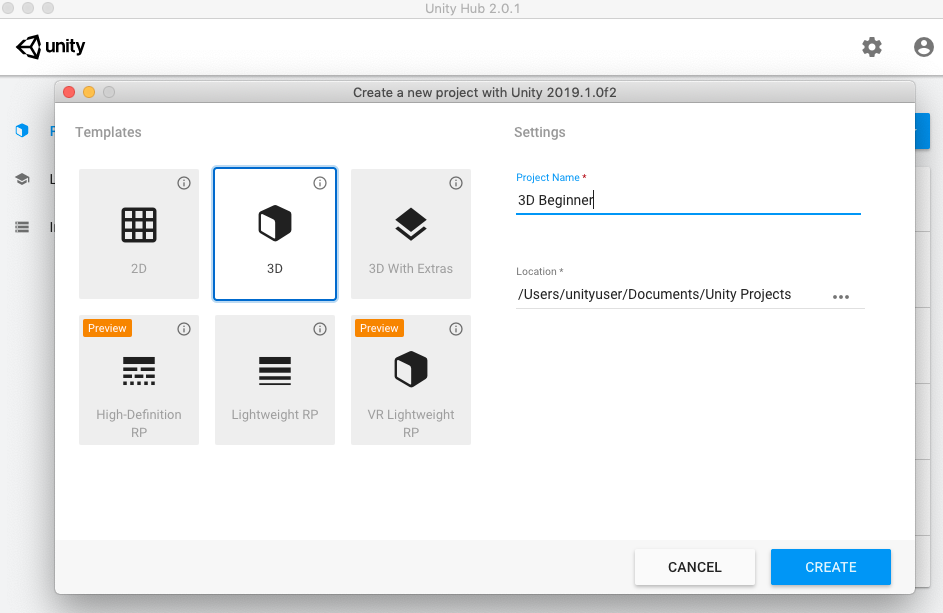Select the 3D template card
Screen dimensions: 943x613
275,234
